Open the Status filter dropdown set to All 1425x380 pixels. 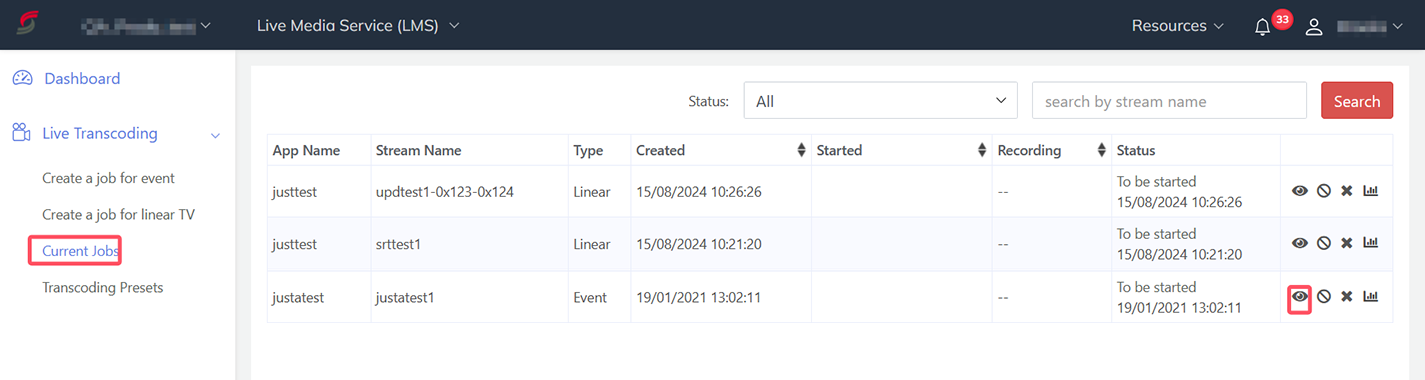click(x=880, y=101)
